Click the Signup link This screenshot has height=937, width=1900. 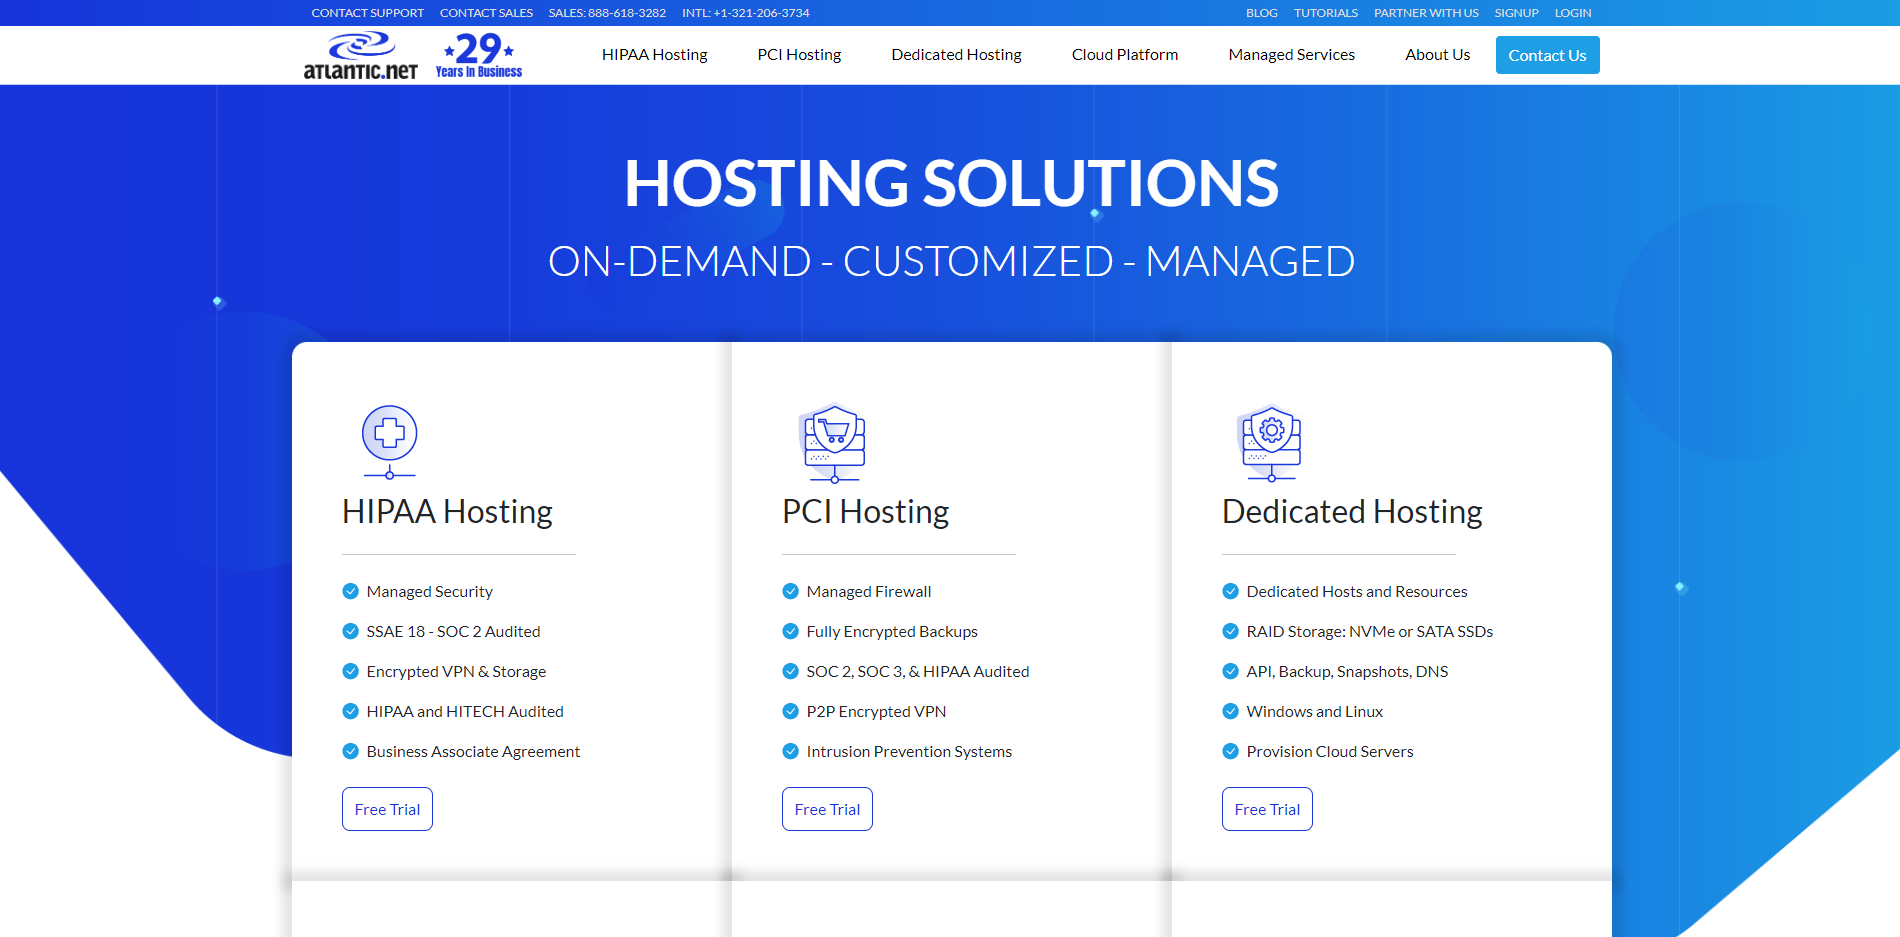pyautogui.click(x=1516, y=13)
